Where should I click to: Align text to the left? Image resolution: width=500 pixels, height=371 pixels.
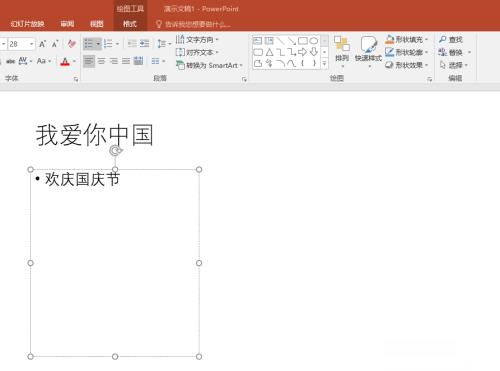pyautogui.click(x=89, y=61)
